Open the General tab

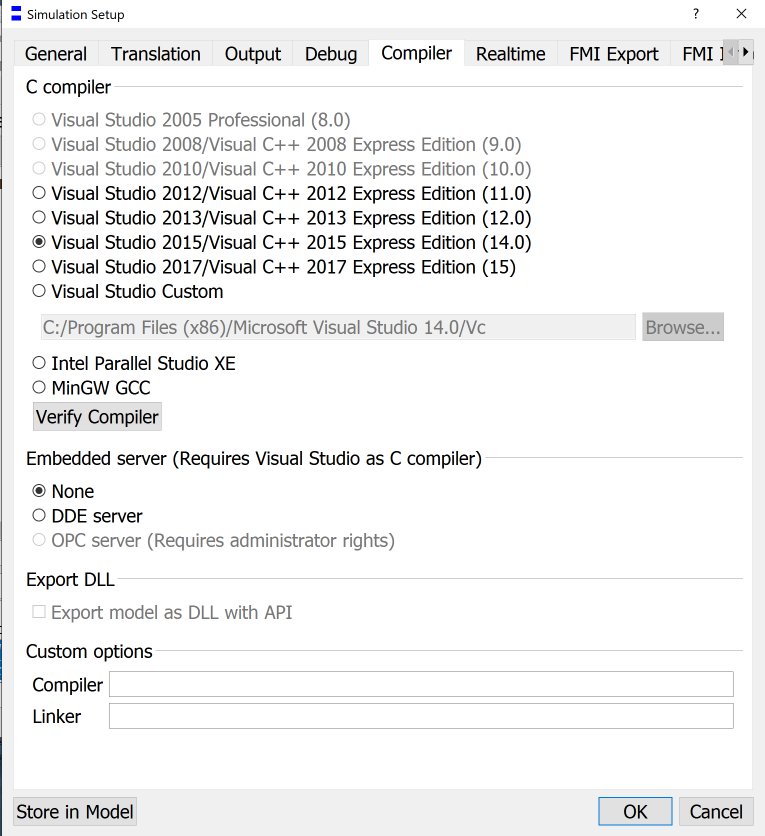tap(55, 54)
